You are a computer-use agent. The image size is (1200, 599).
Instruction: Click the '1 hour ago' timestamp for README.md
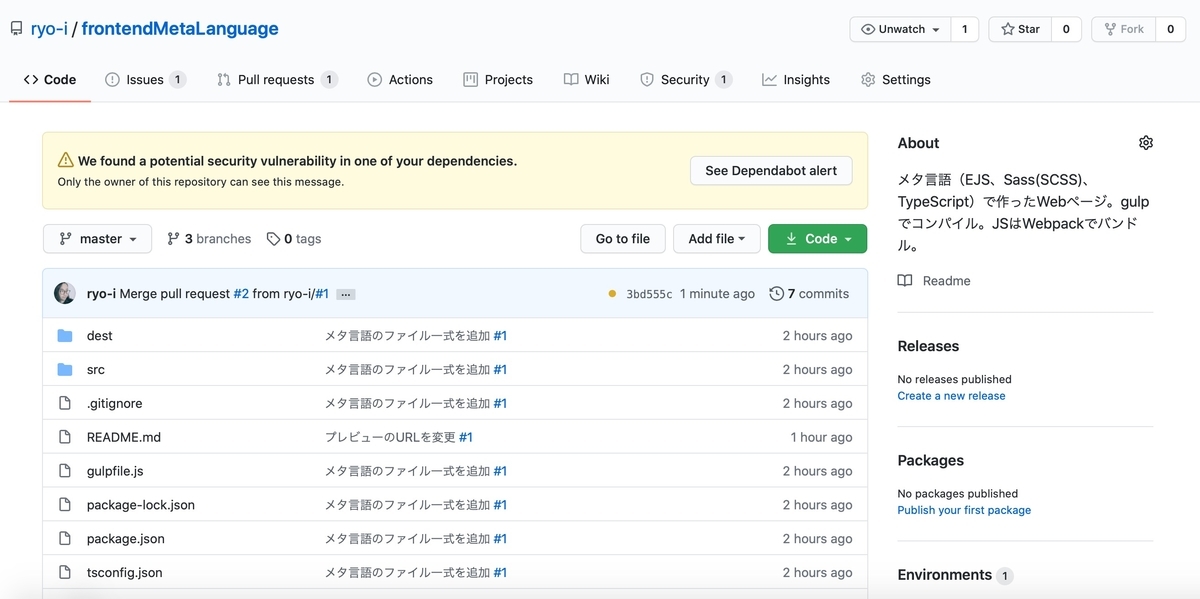click(x=821, y=437)
